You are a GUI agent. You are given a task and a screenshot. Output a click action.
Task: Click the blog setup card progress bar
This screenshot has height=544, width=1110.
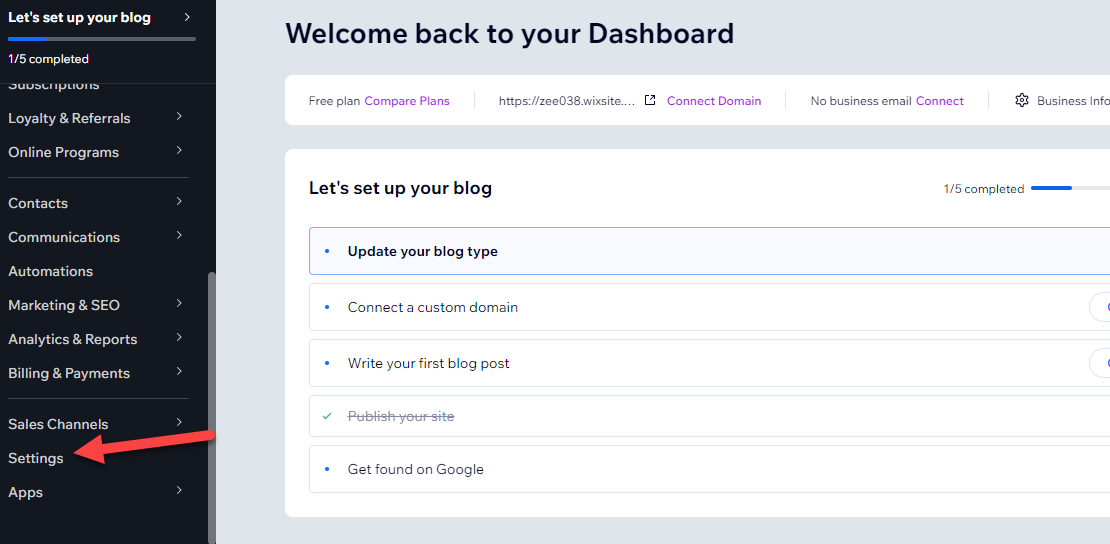click(1070, 188)
